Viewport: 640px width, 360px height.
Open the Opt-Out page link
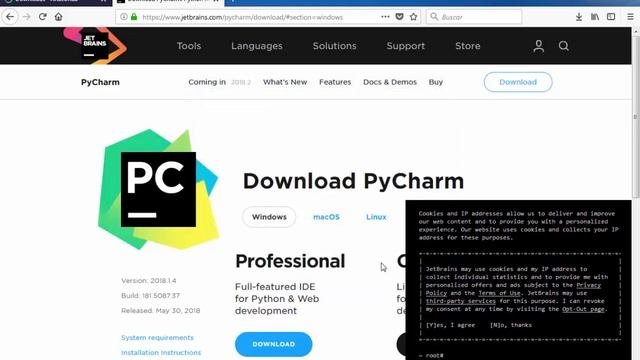pyautogui.click(x=583, y=309)
